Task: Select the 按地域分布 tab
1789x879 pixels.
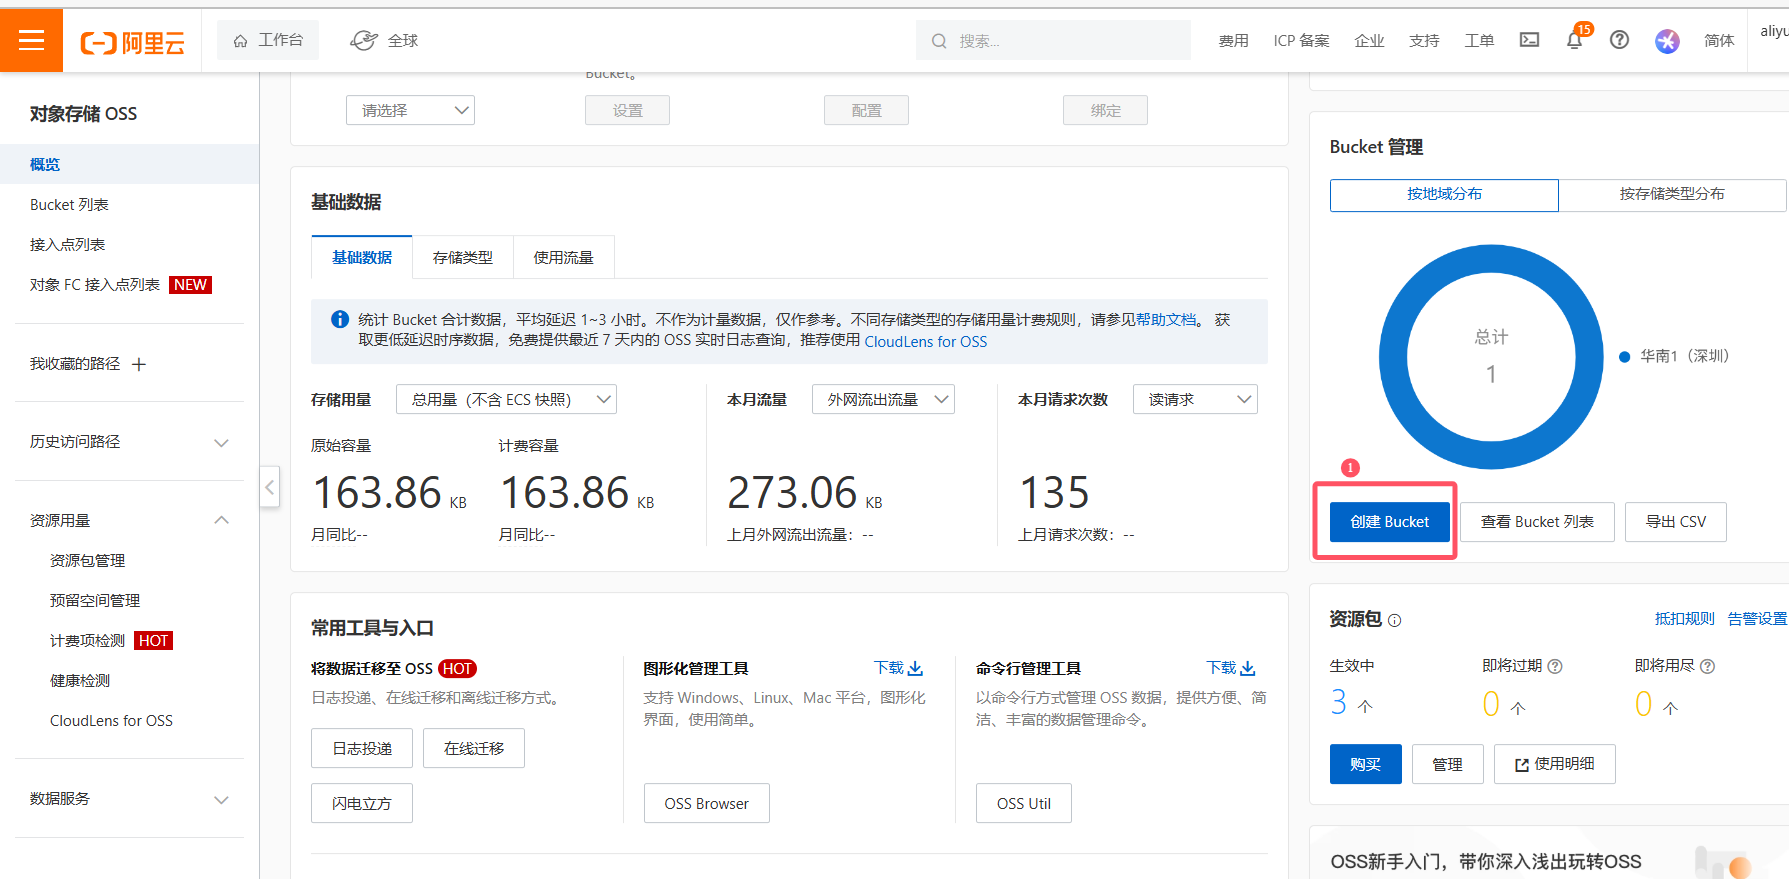Action: [x=1444, y=194]
